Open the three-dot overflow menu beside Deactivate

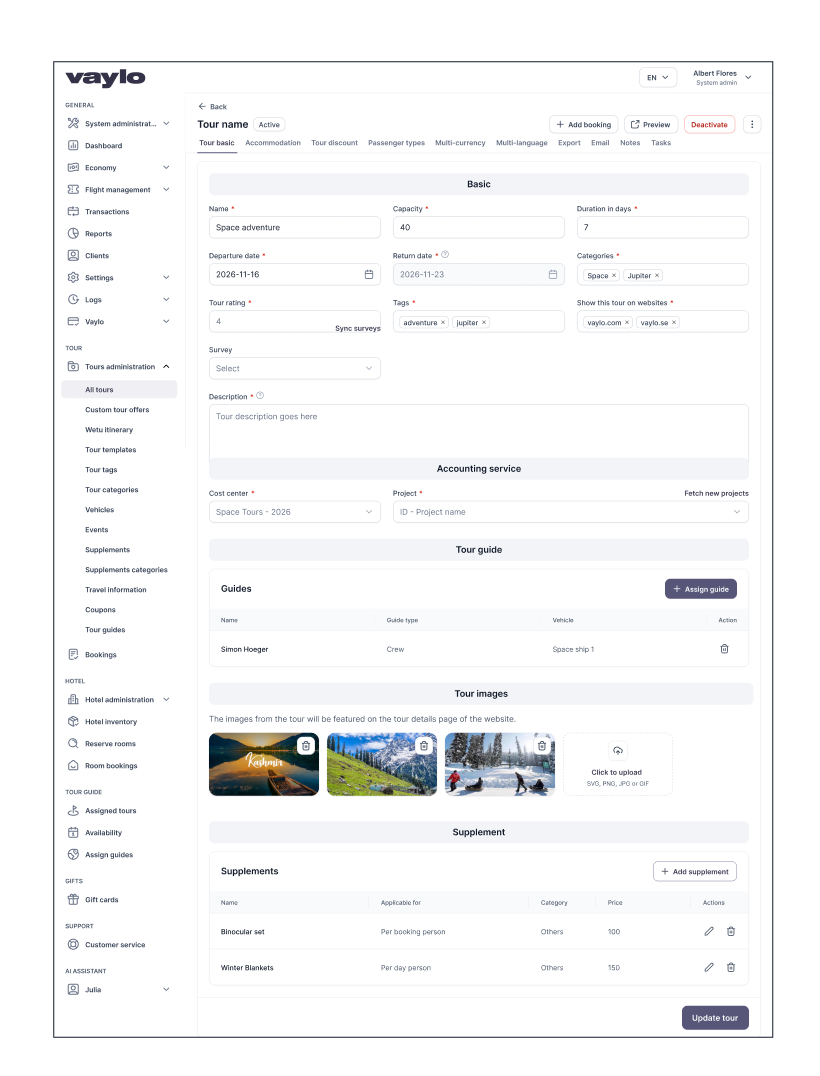click(x=752, y=123)
